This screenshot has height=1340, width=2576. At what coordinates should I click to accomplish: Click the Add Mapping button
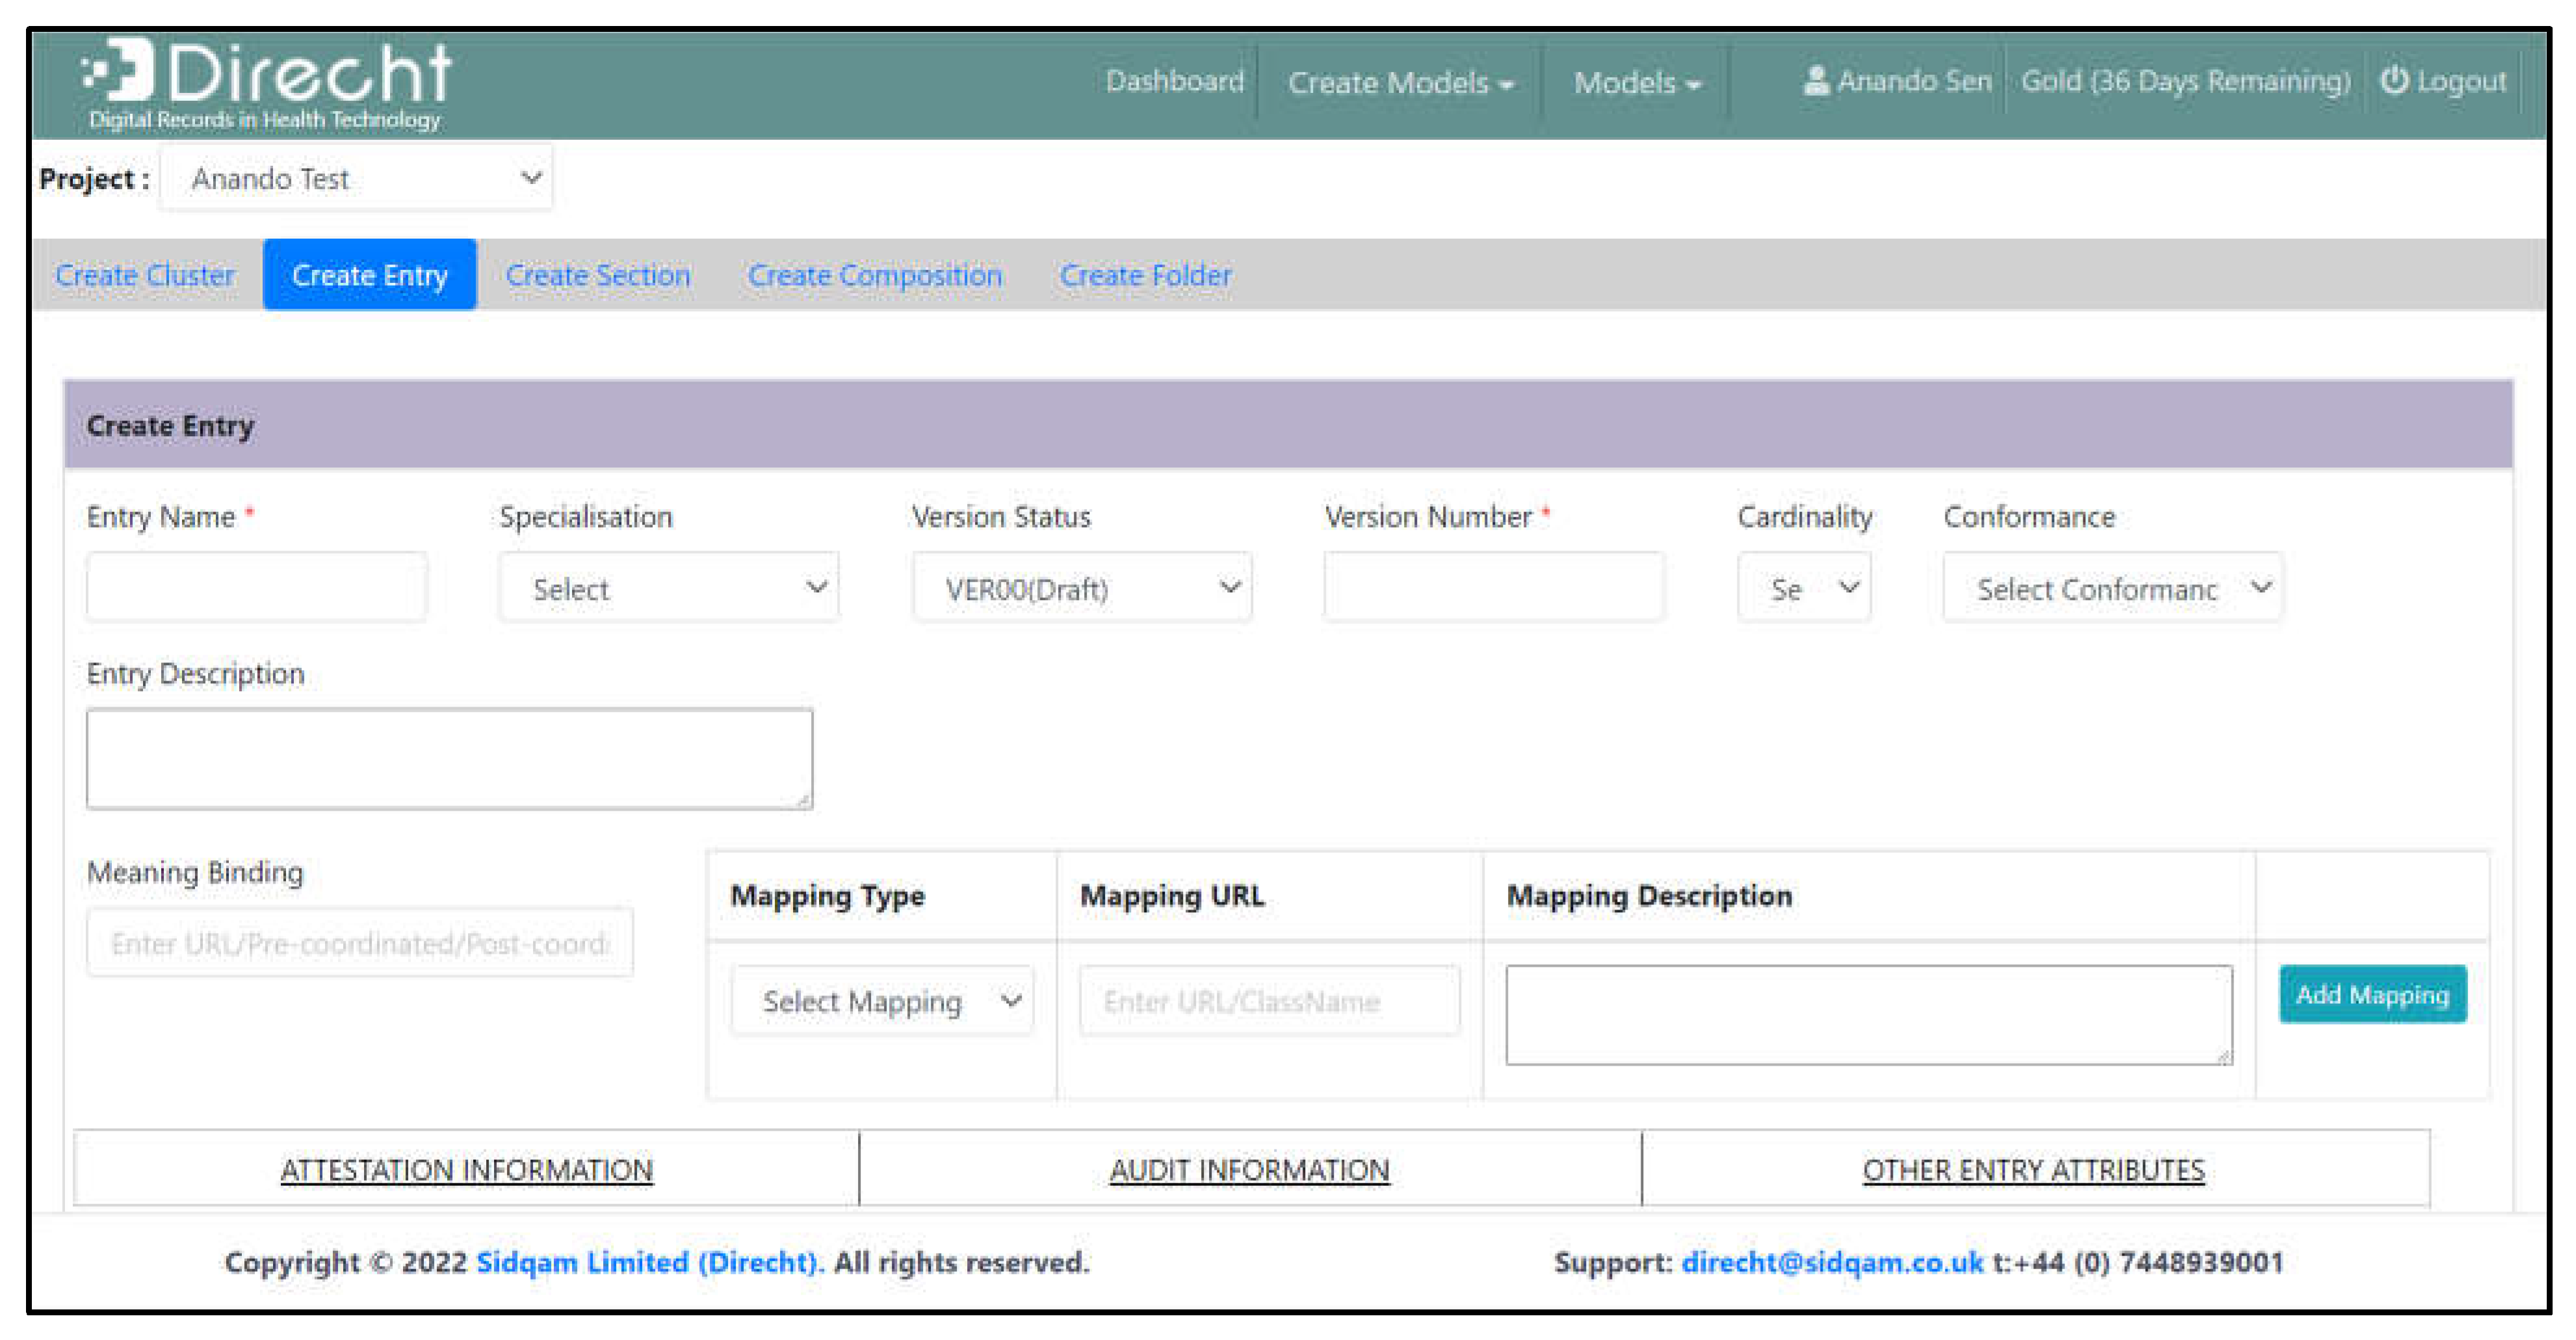[2371, 995]
